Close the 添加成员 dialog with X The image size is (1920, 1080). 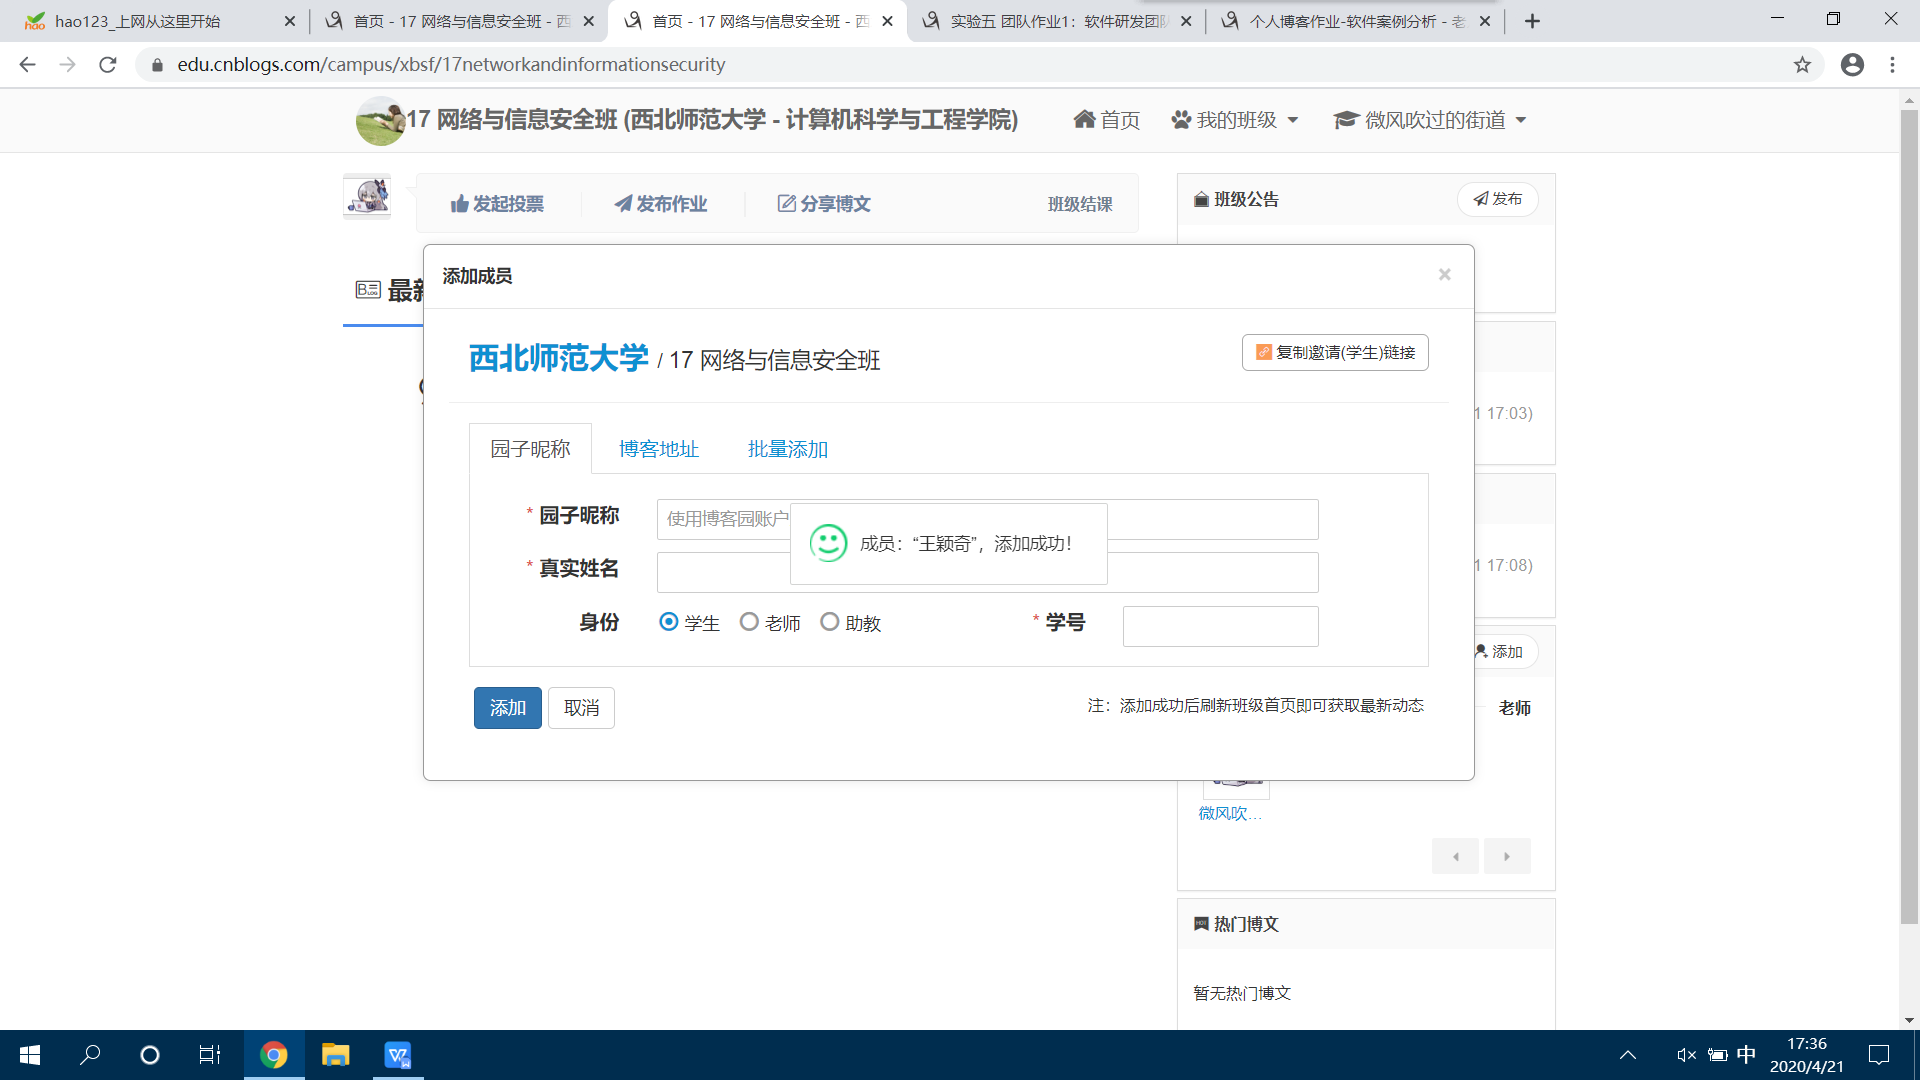click(1444, 275)
